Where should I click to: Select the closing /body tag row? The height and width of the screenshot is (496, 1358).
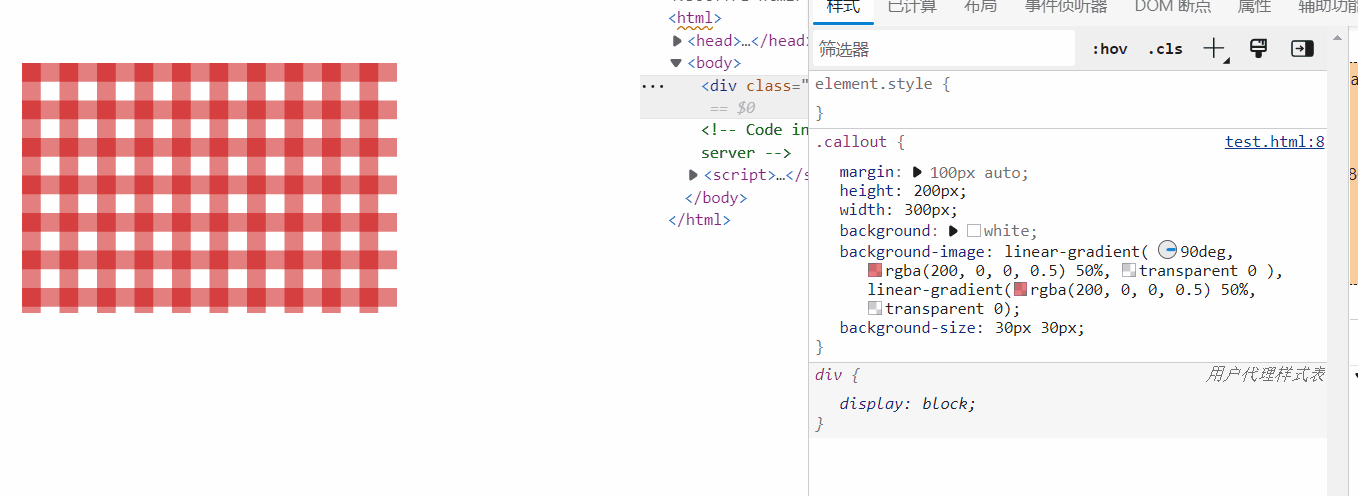(716, 197)
